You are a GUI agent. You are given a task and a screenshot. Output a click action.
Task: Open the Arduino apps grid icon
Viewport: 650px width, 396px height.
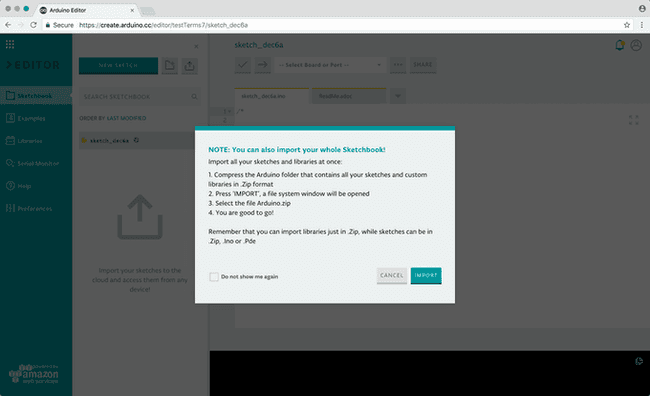(x=10, y=44)
